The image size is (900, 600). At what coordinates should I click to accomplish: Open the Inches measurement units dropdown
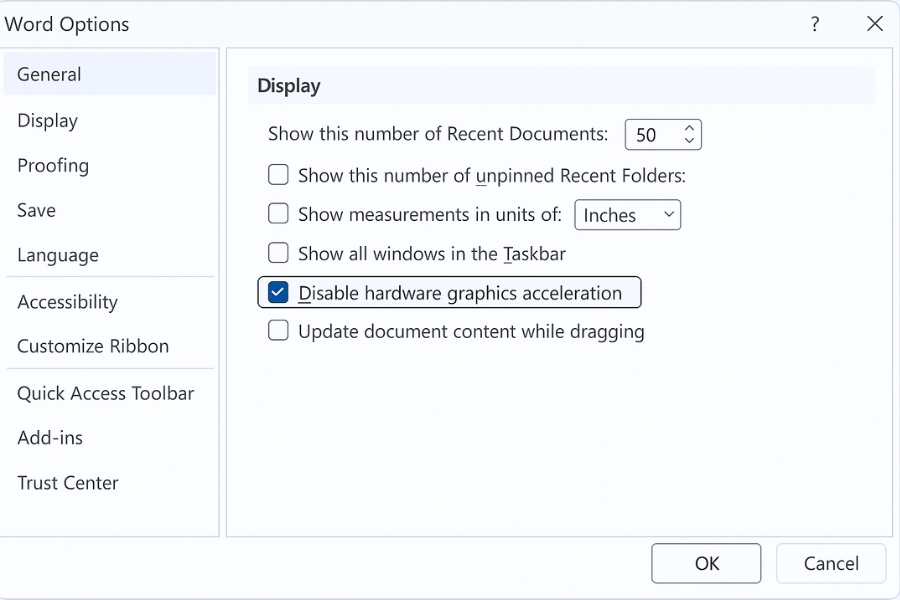point(627,215)
